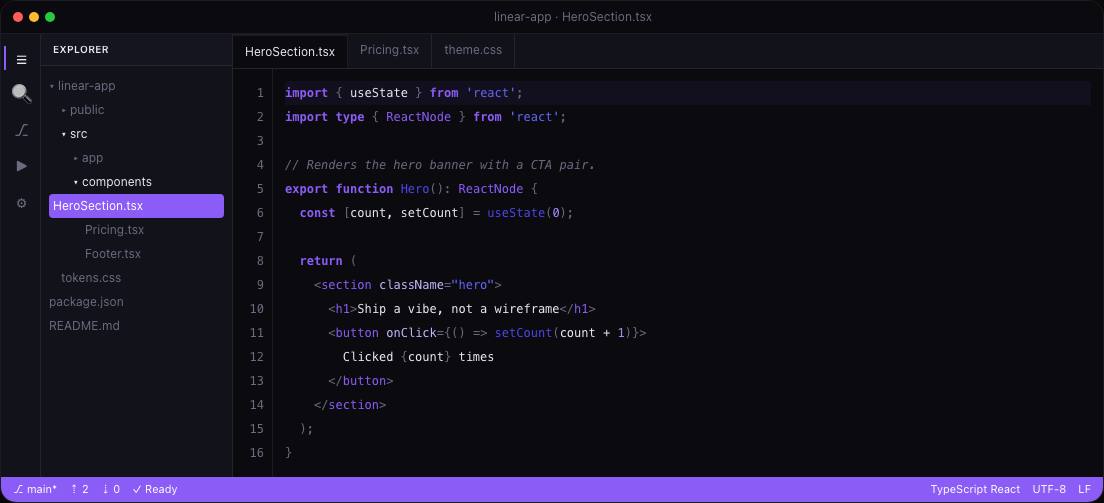
Task: Open the Settings gear icon
Action: 21,203
